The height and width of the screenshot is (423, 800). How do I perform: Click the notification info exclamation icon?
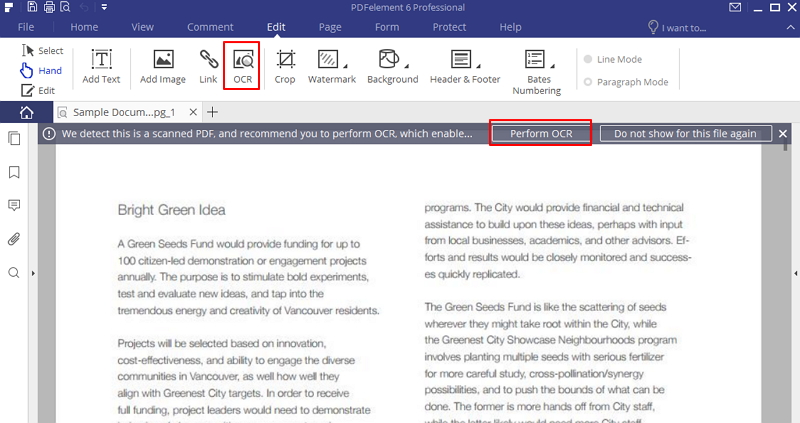click(49, 134)
